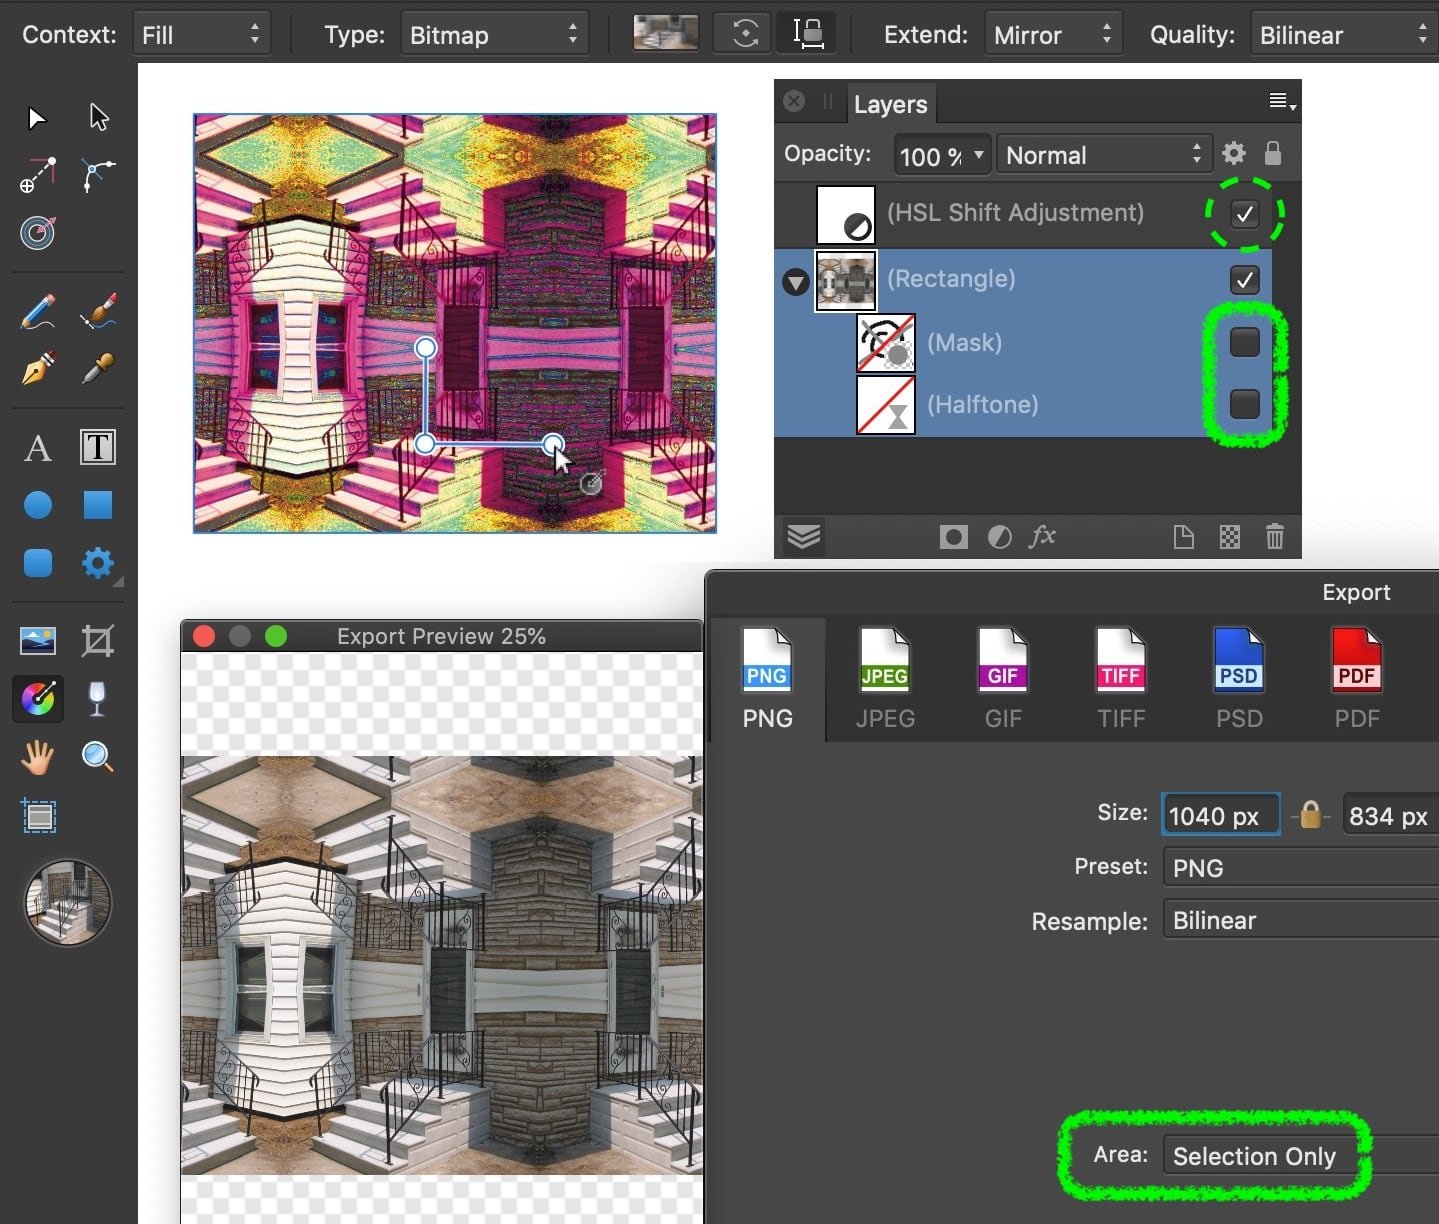The image size is (1439, 1224).
Task: Select the Pencil tool
Action: coord(37,312)
